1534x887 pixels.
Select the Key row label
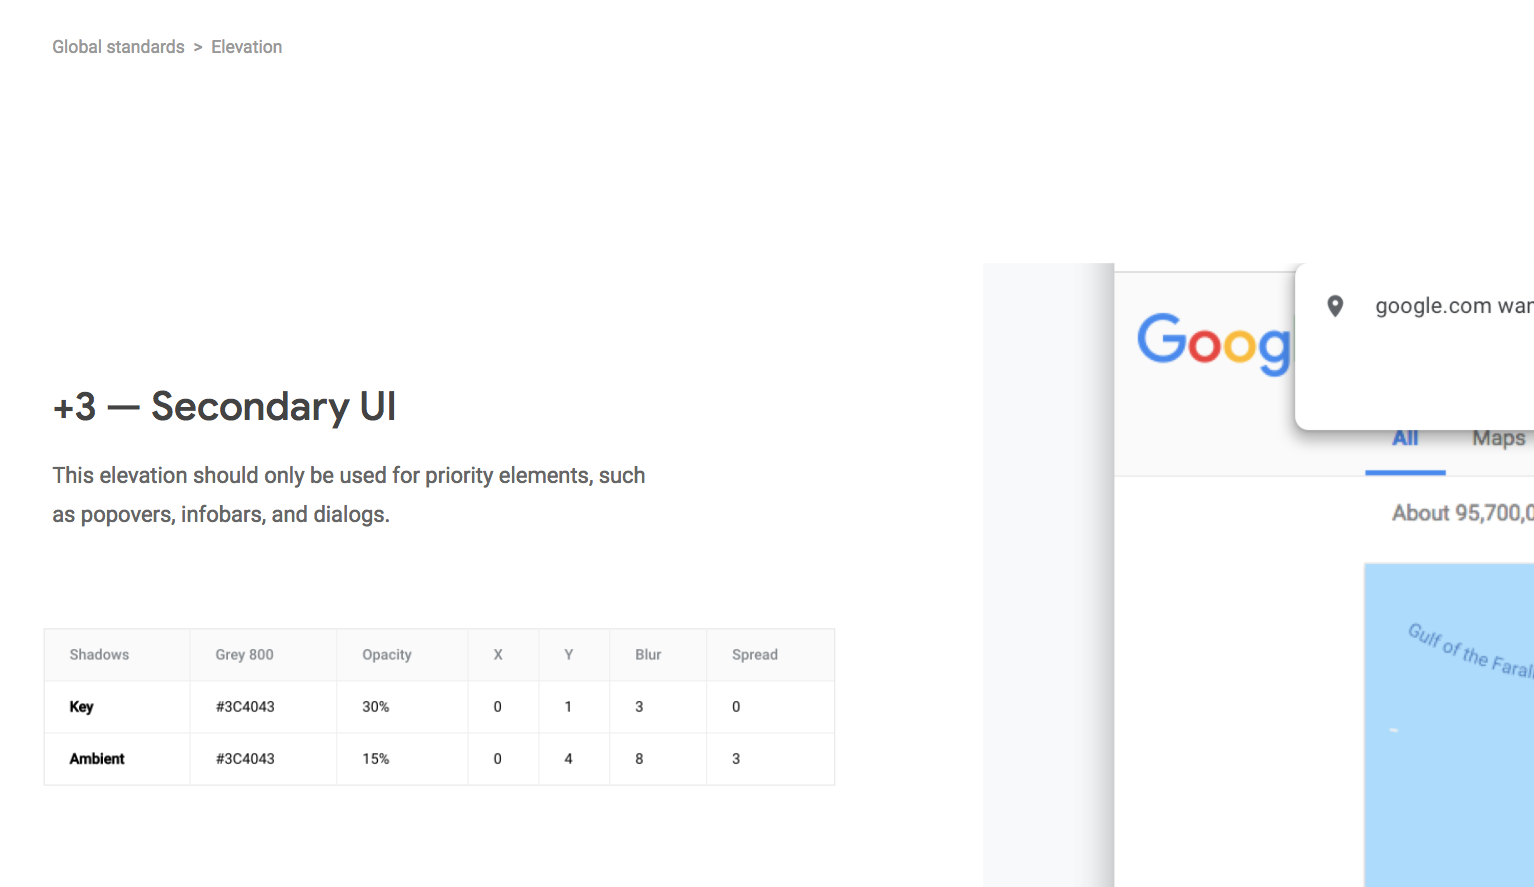tap(81, 707)
